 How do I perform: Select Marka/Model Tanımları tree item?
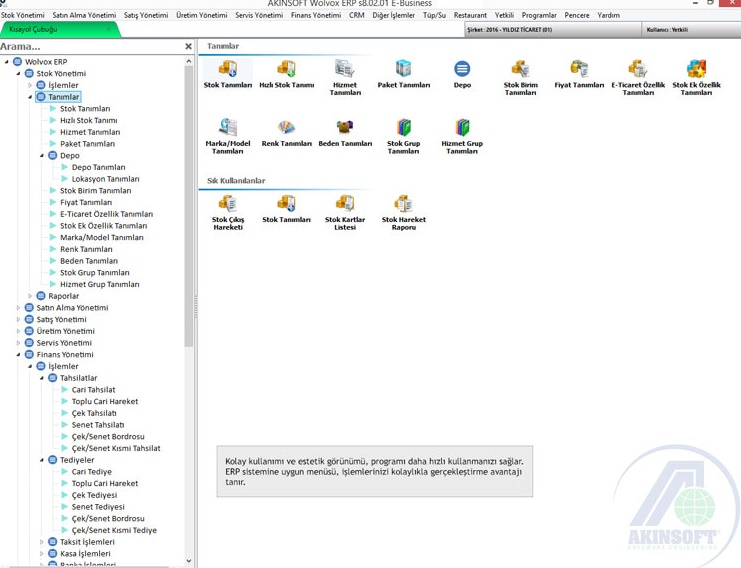(102, 238)
